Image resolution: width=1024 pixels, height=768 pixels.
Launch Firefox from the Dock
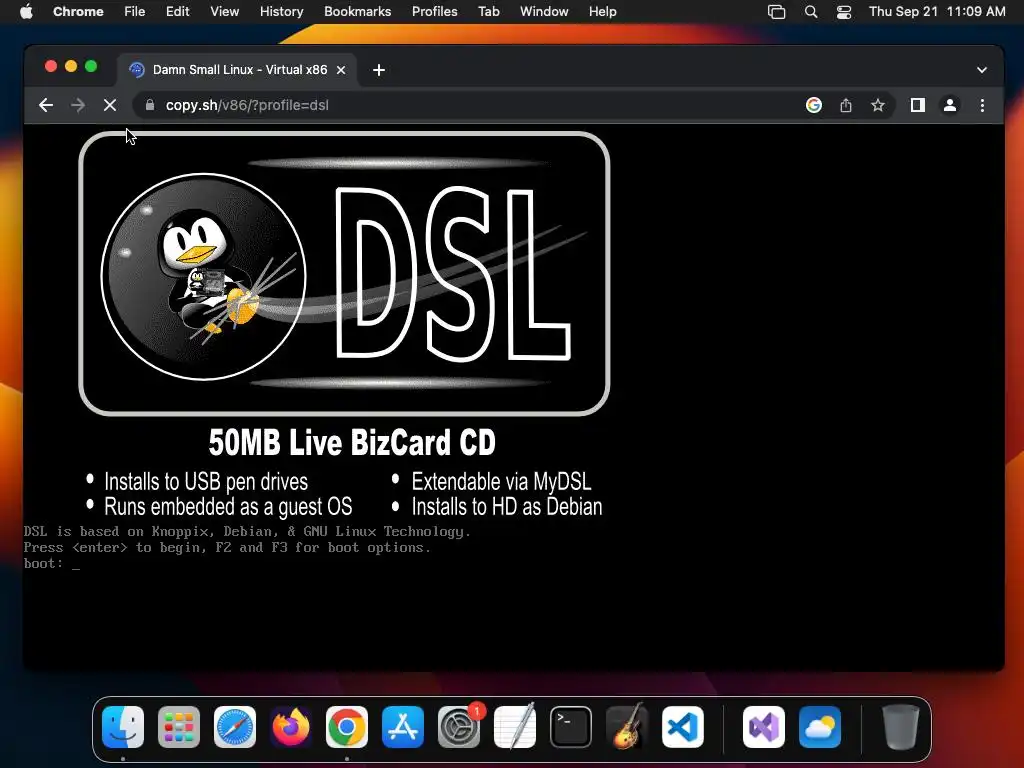pyautogui.click(x=291, y=727)
